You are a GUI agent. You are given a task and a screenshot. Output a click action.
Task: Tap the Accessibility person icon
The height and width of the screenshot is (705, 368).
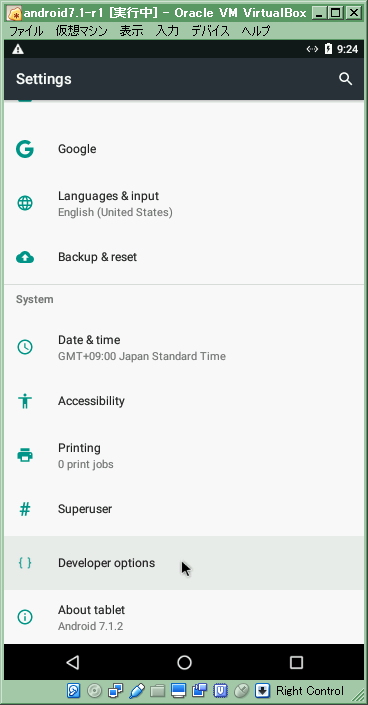click(x=25, y=401)
